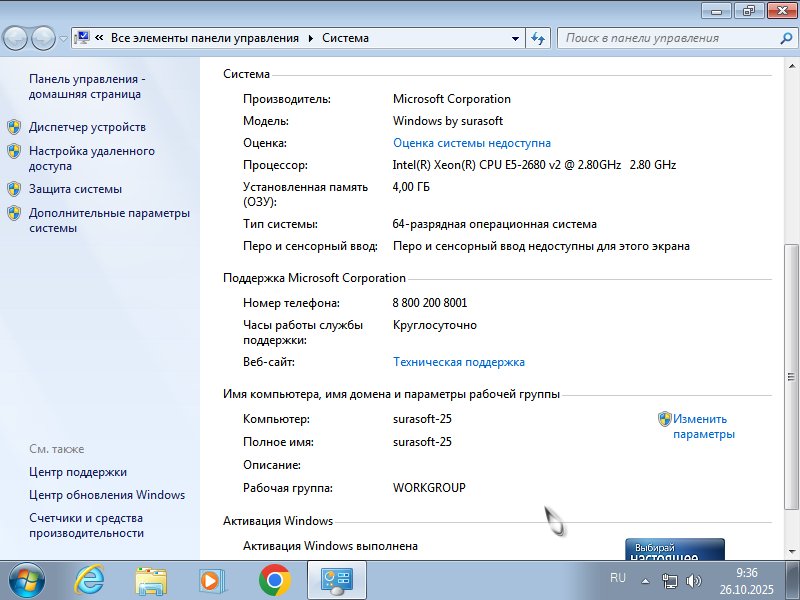Screen dimensions: 800x600
Task: Open Google Chrome from taskbar
Action: (274, 579)
